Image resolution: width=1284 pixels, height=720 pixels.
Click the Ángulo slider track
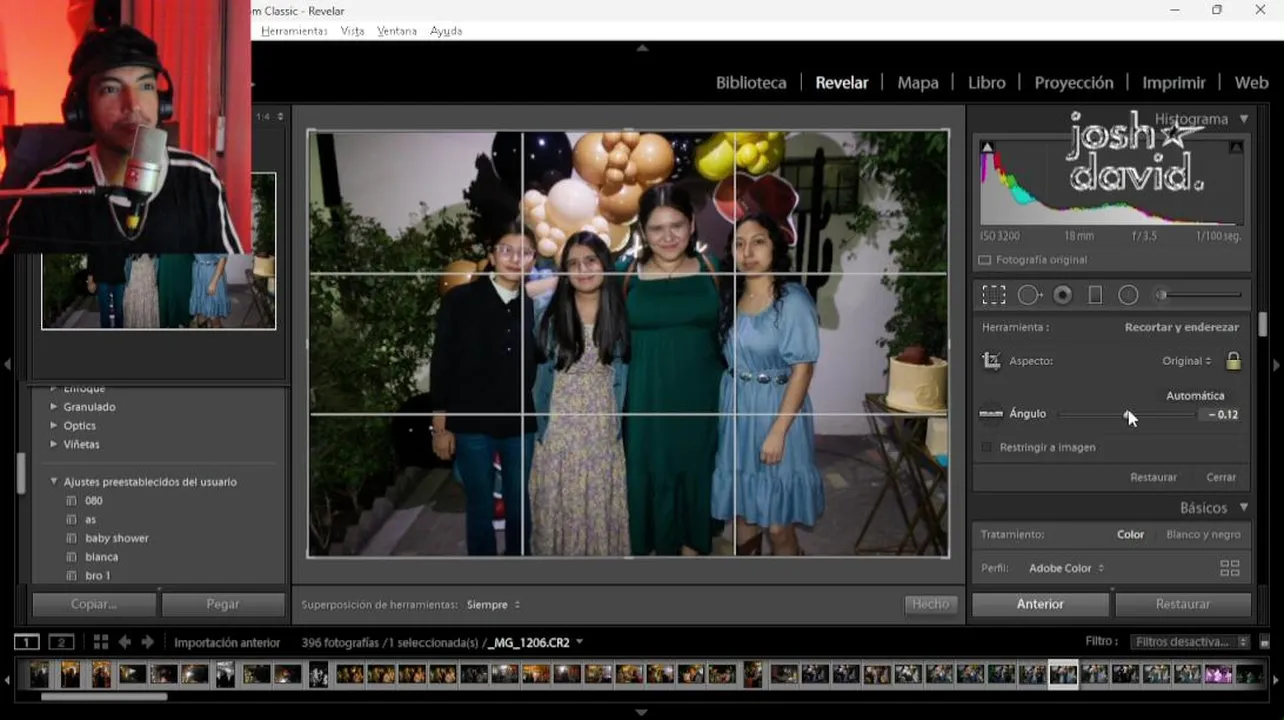tap(1126, 414)
